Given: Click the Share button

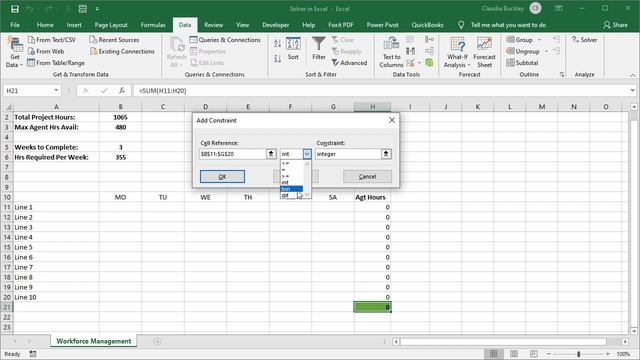Looking at the screenshot, I should click(616, 25).
